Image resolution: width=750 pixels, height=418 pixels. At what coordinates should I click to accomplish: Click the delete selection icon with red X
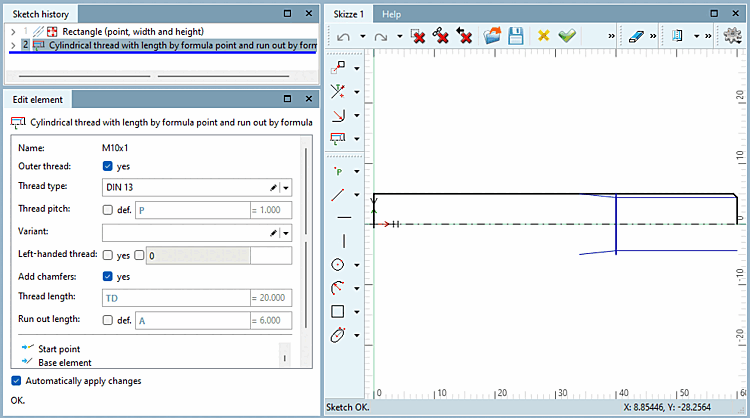coord(418,35)
